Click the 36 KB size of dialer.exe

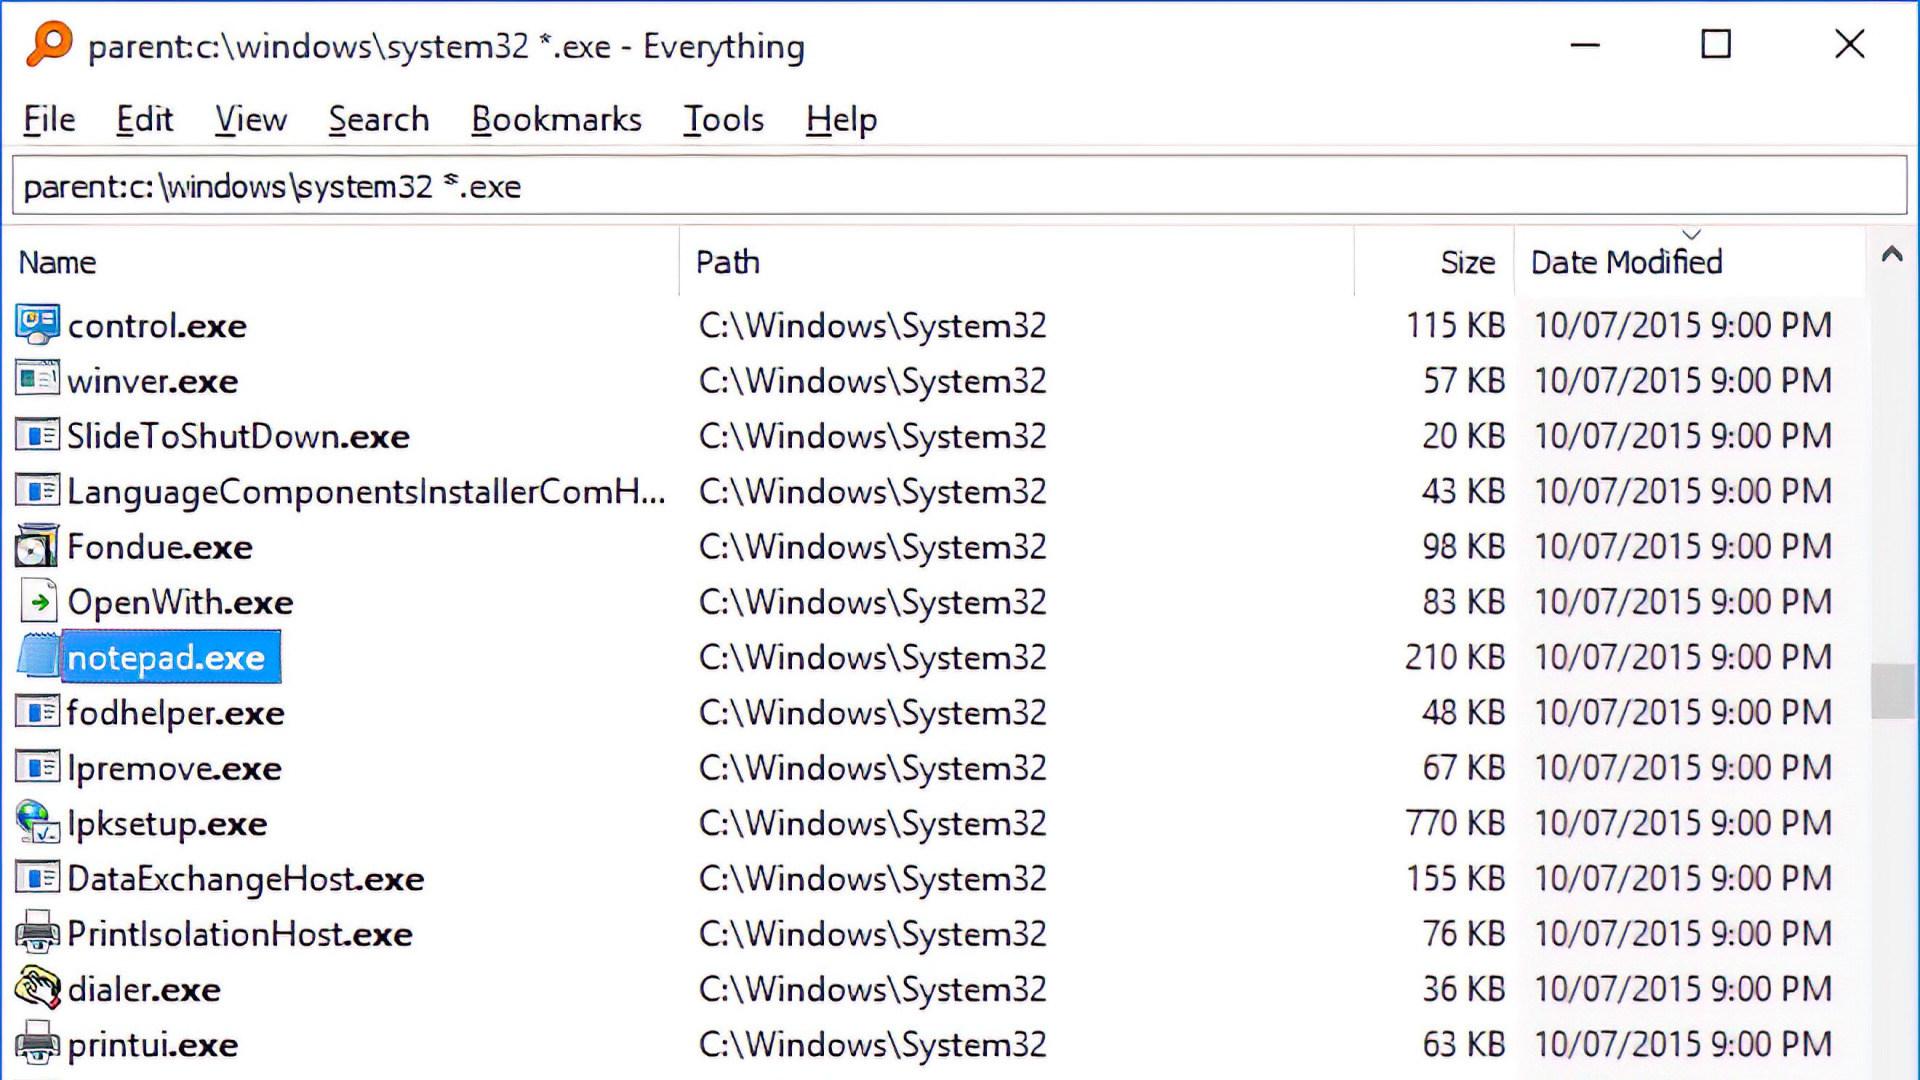pyautogui.click(x=1464, y=989)
